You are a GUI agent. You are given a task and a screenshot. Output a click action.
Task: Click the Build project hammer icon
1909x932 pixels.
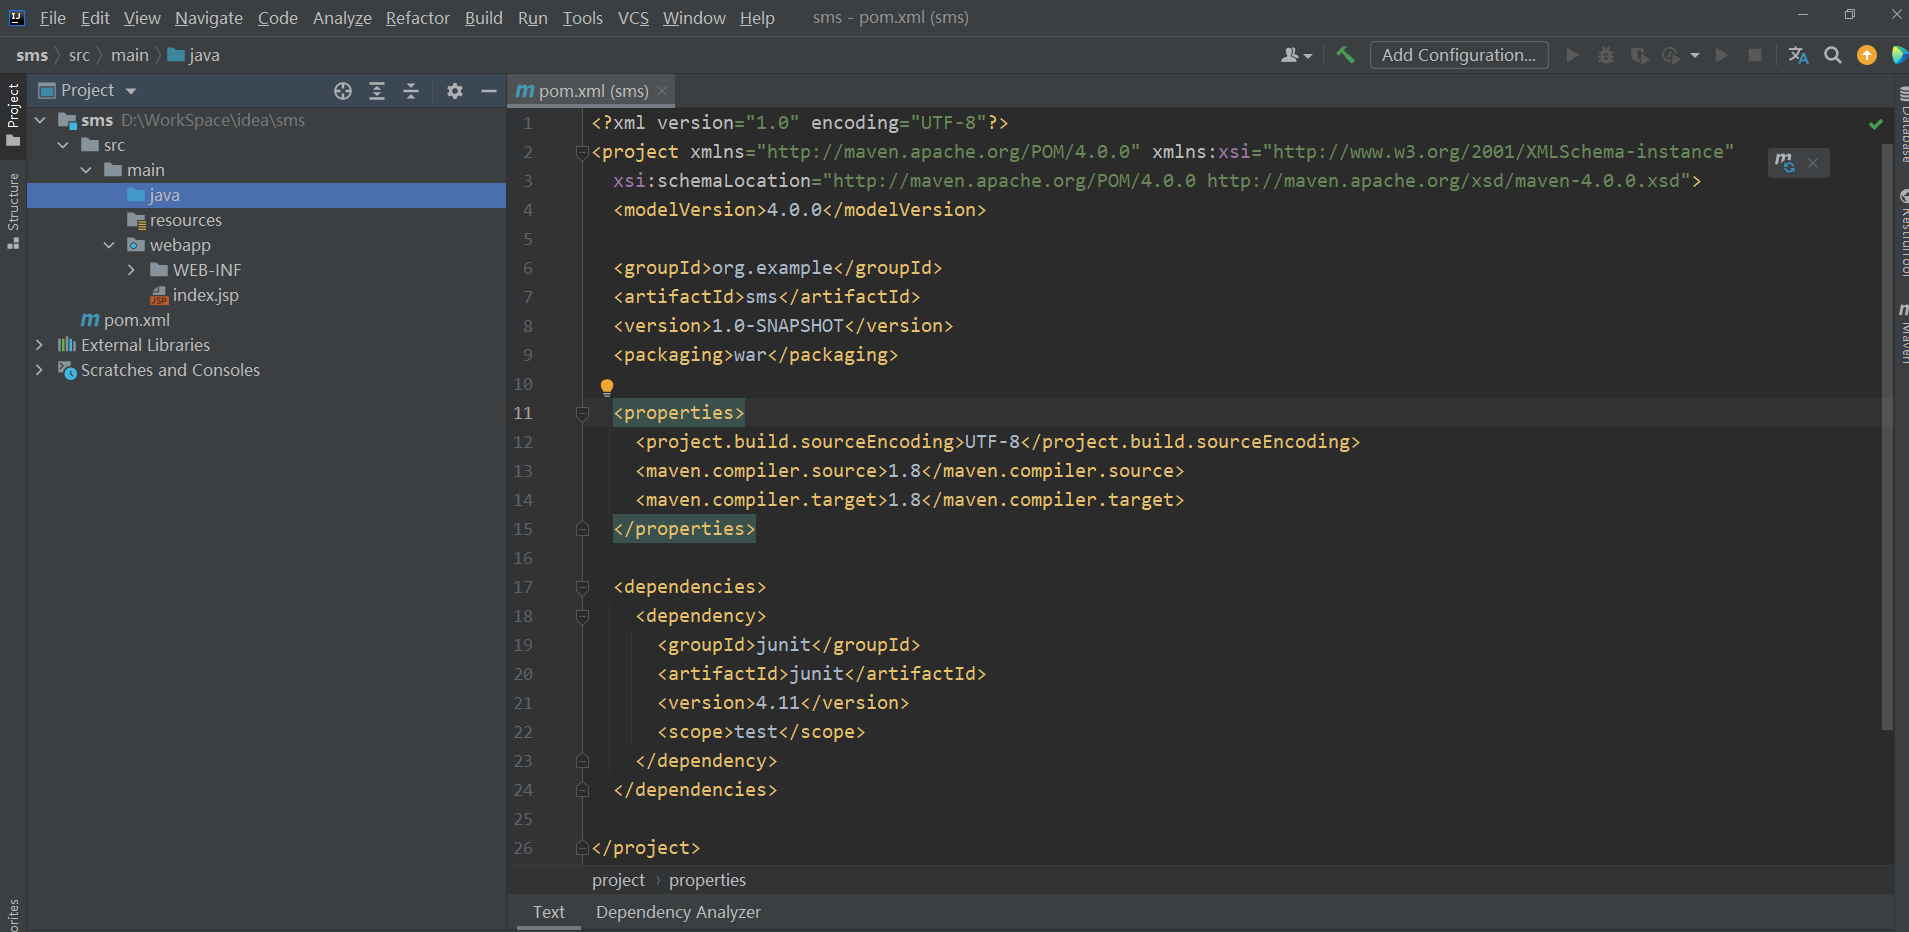[x=1345, y=55]
